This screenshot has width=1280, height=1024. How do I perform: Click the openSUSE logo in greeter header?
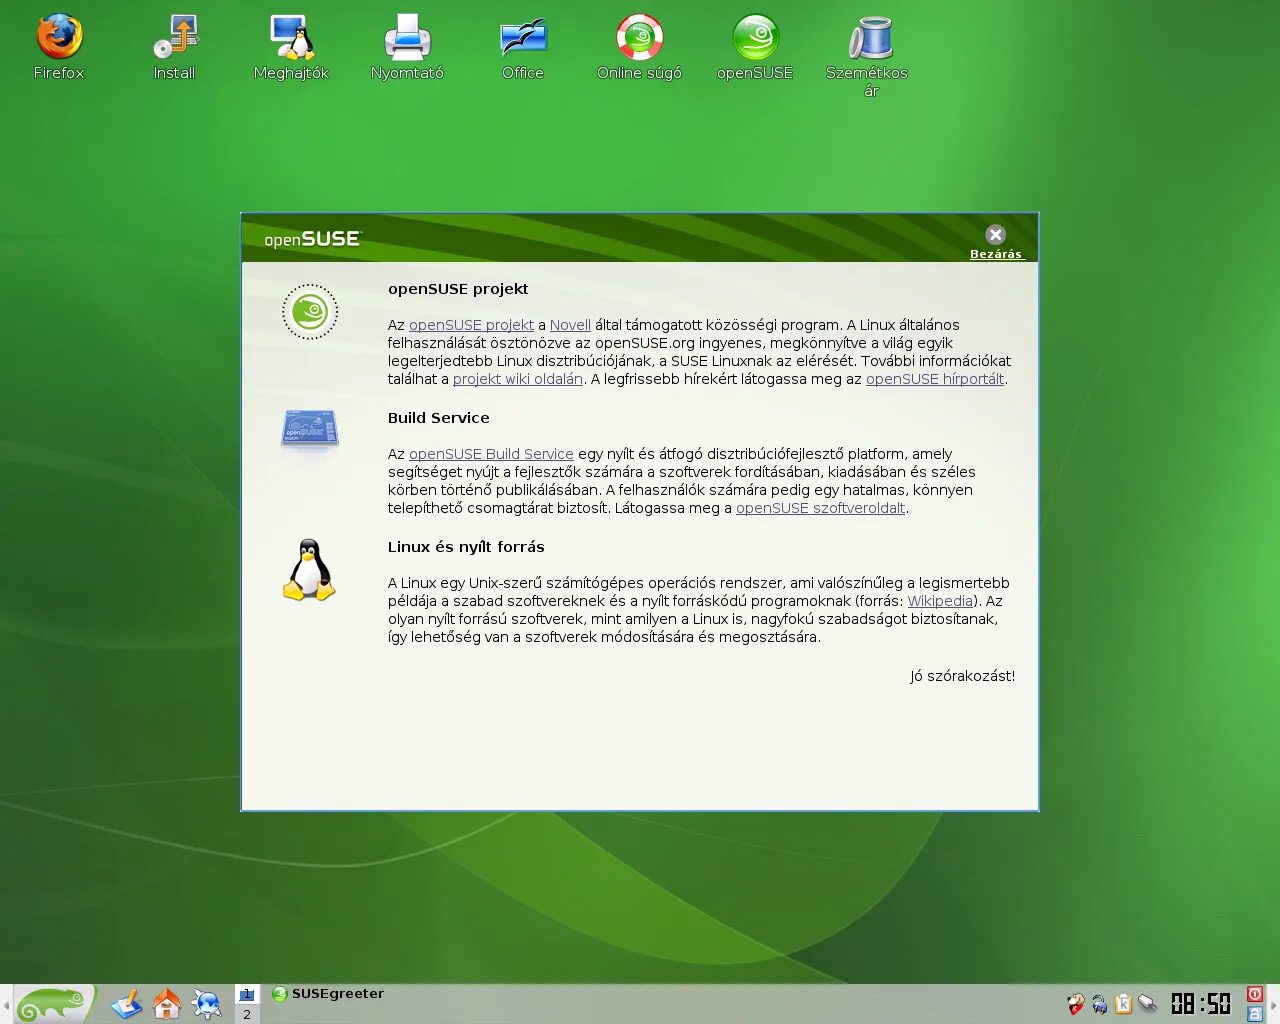pos(313,239)
